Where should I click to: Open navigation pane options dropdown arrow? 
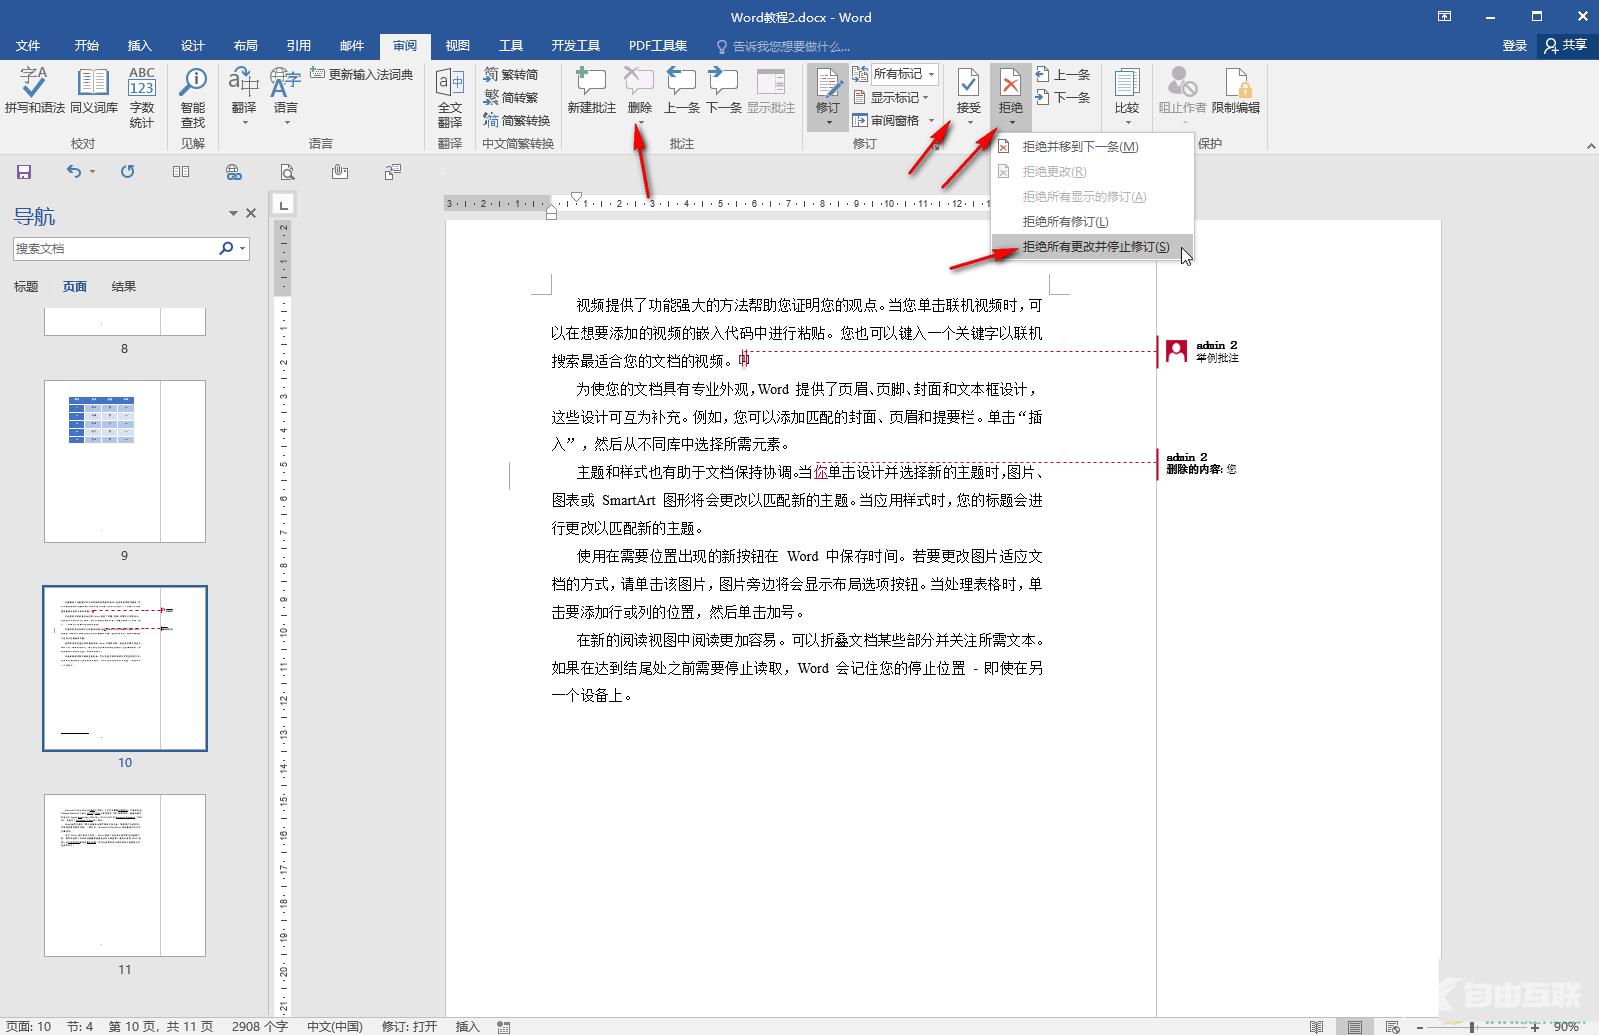(233, 213)
